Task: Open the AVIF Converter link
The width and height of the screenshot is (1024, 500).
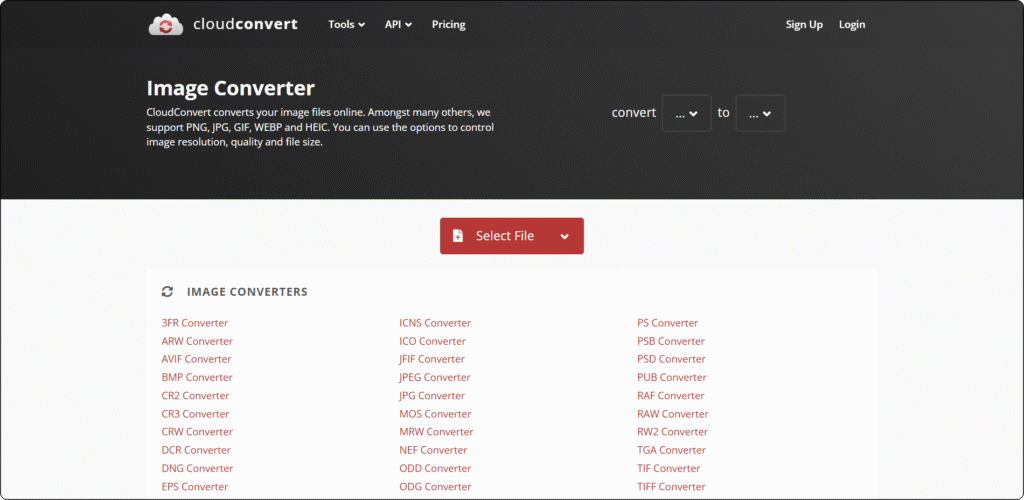Action: [196, 359]
